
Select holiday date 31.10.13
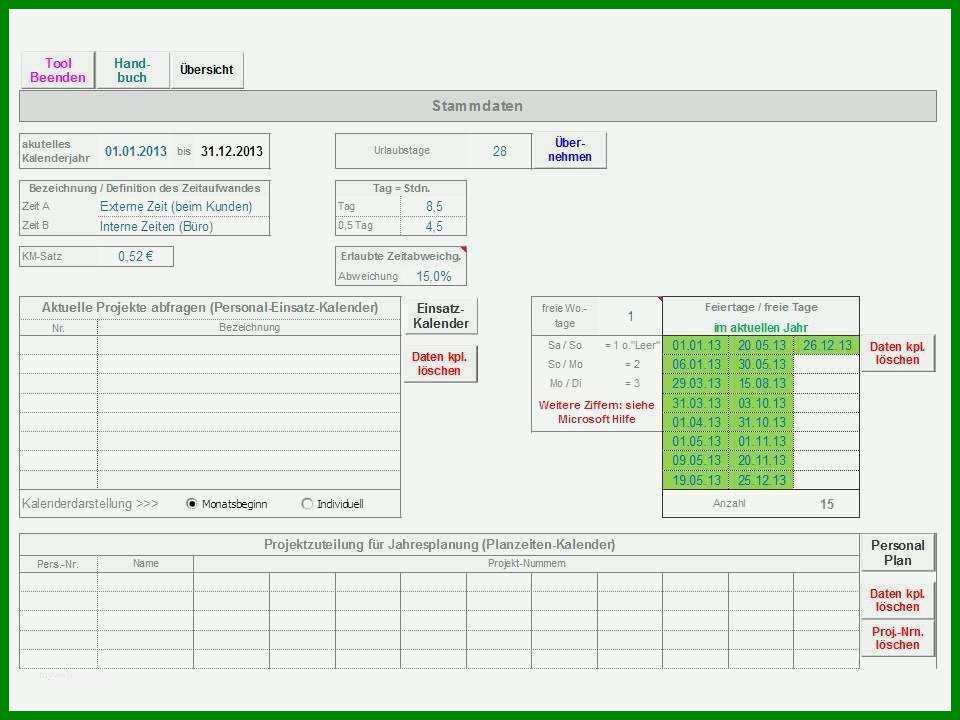(762, 422)
